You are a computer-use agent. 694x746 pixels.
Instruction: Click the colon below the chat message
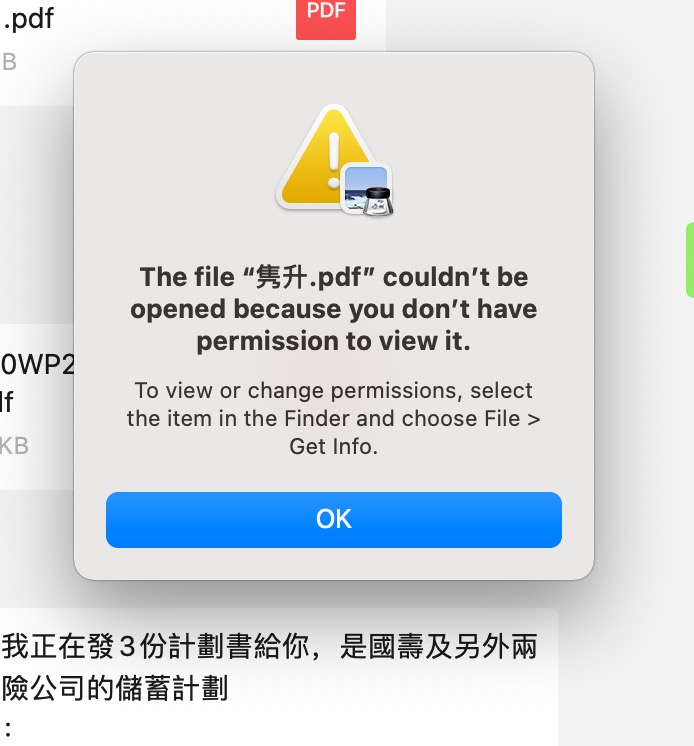tap(8, 728)
